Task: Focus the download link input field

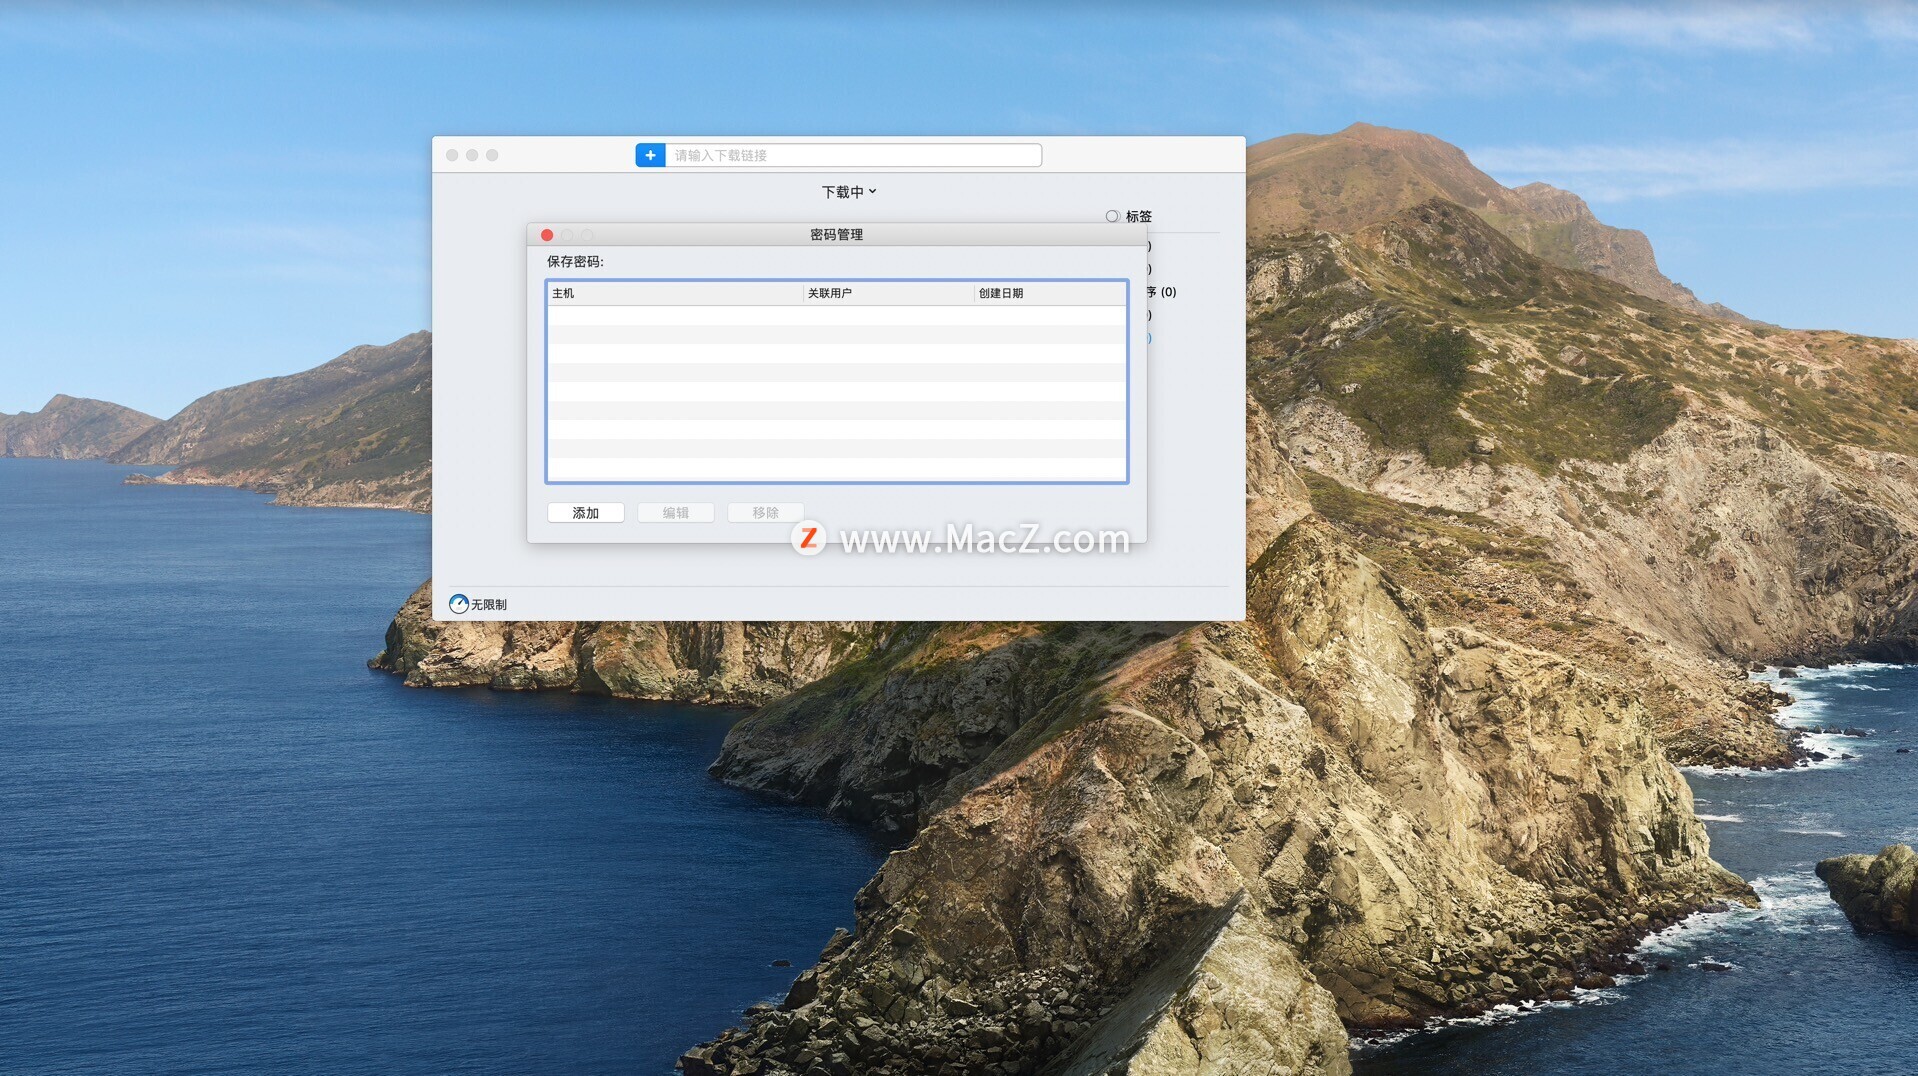Action: tap(853, 155)
